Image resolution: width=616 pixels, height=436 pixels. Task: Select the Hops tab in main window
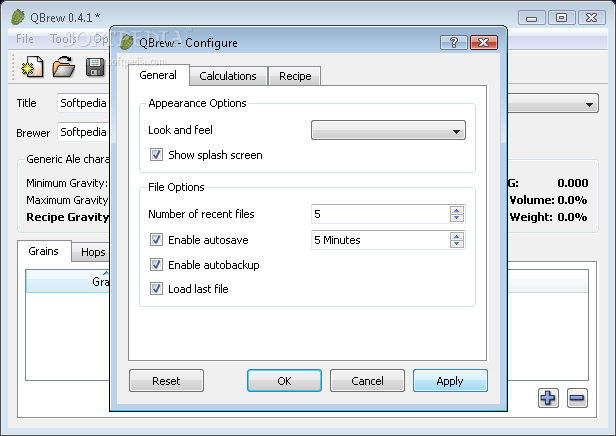coord(92,252)
